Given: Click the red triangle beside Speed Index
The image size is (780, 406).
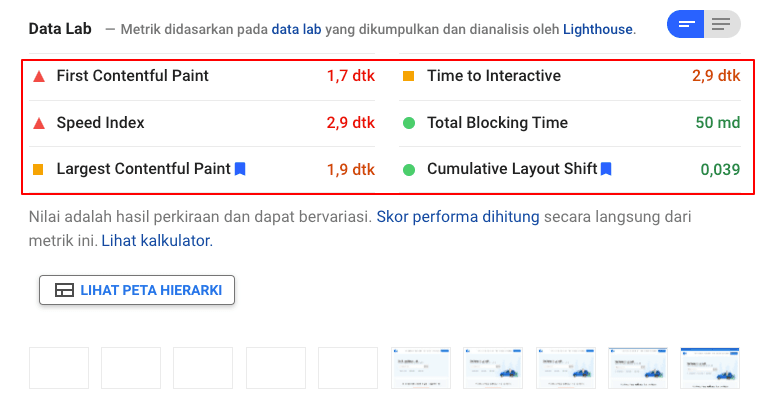Looking at the screenshot, I should click(39, 123).
